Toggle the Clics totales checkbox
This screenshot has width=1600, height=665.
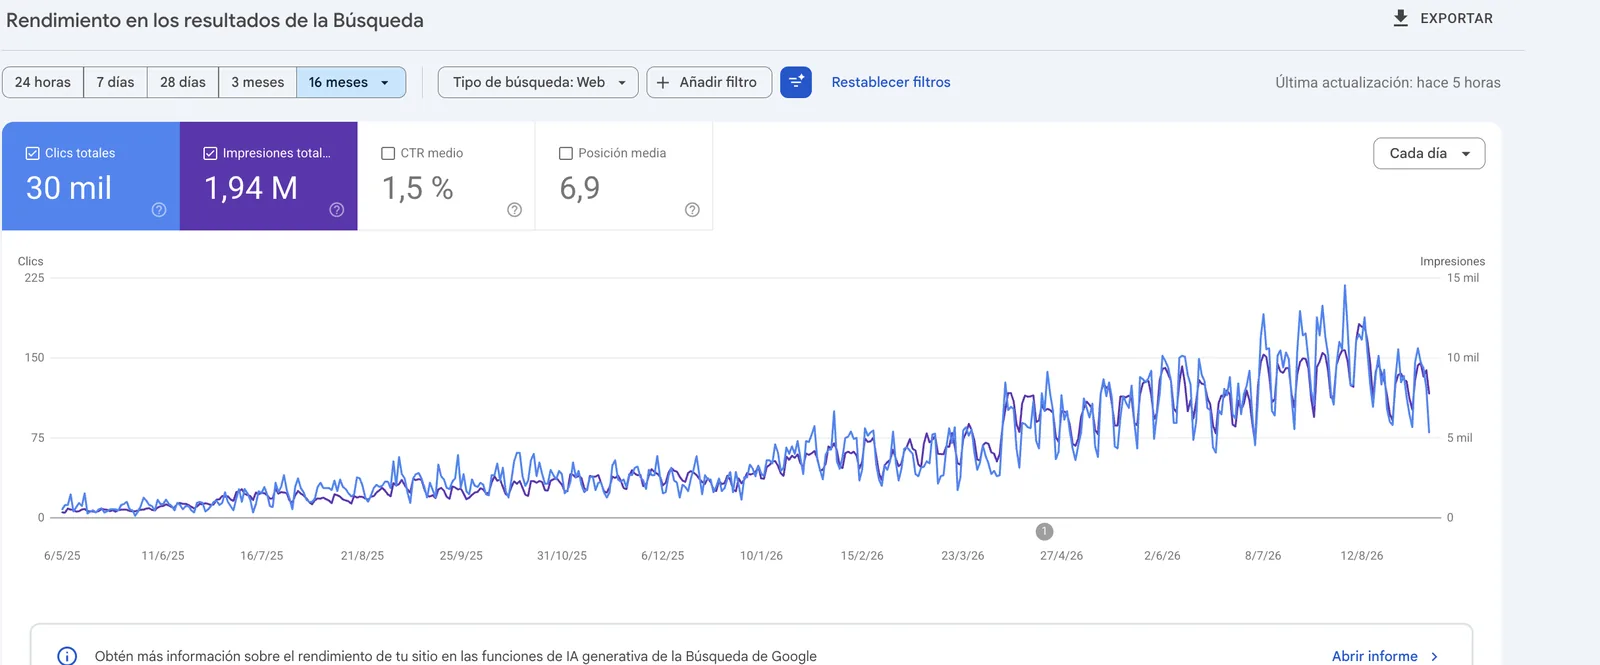pyautogui.click(x=32, y=153)
